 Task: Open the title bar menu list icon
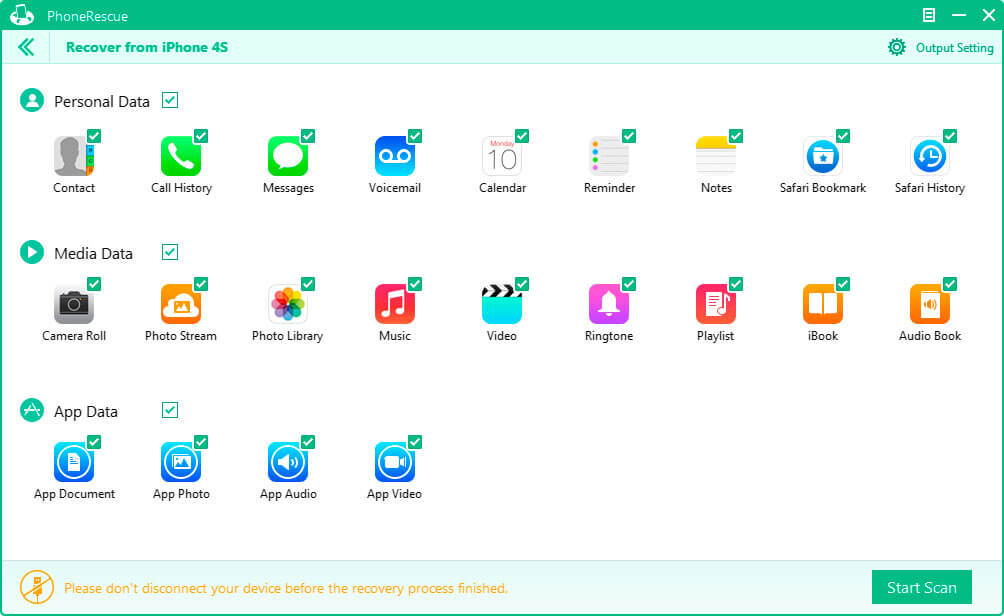(928, 15)
